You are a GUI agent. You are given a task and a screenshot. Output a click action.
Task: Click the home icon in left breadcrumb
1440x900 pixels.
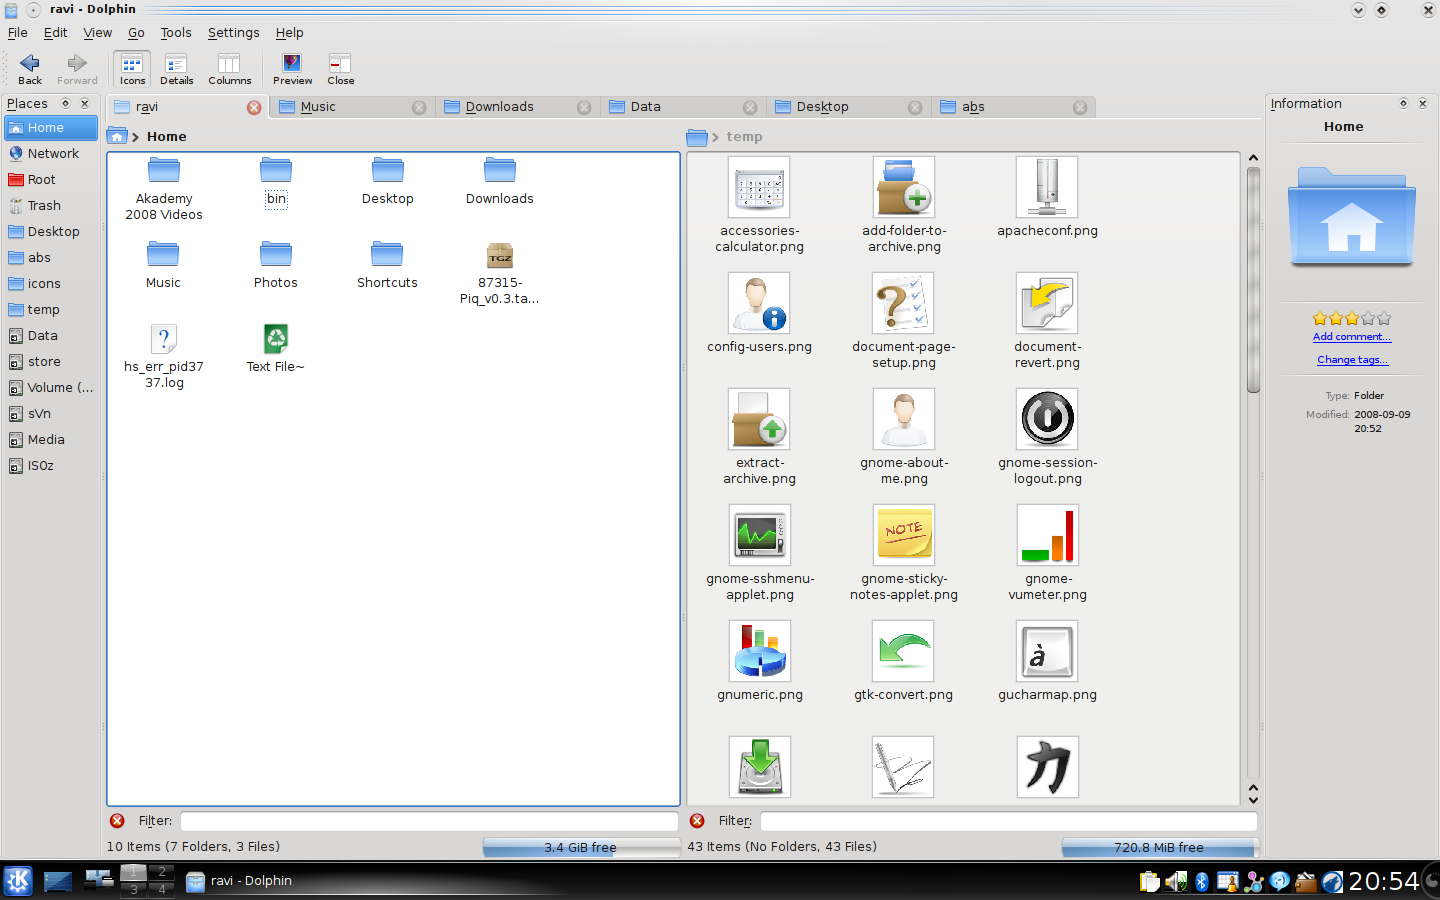117,137
